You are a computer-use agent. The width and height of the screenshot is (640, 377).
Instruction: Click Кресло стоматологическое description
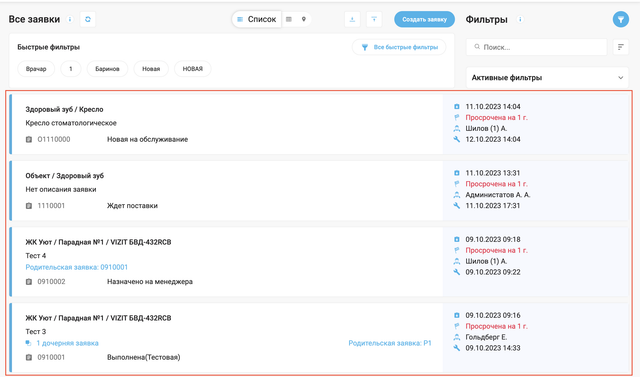(x=71, y=123)
